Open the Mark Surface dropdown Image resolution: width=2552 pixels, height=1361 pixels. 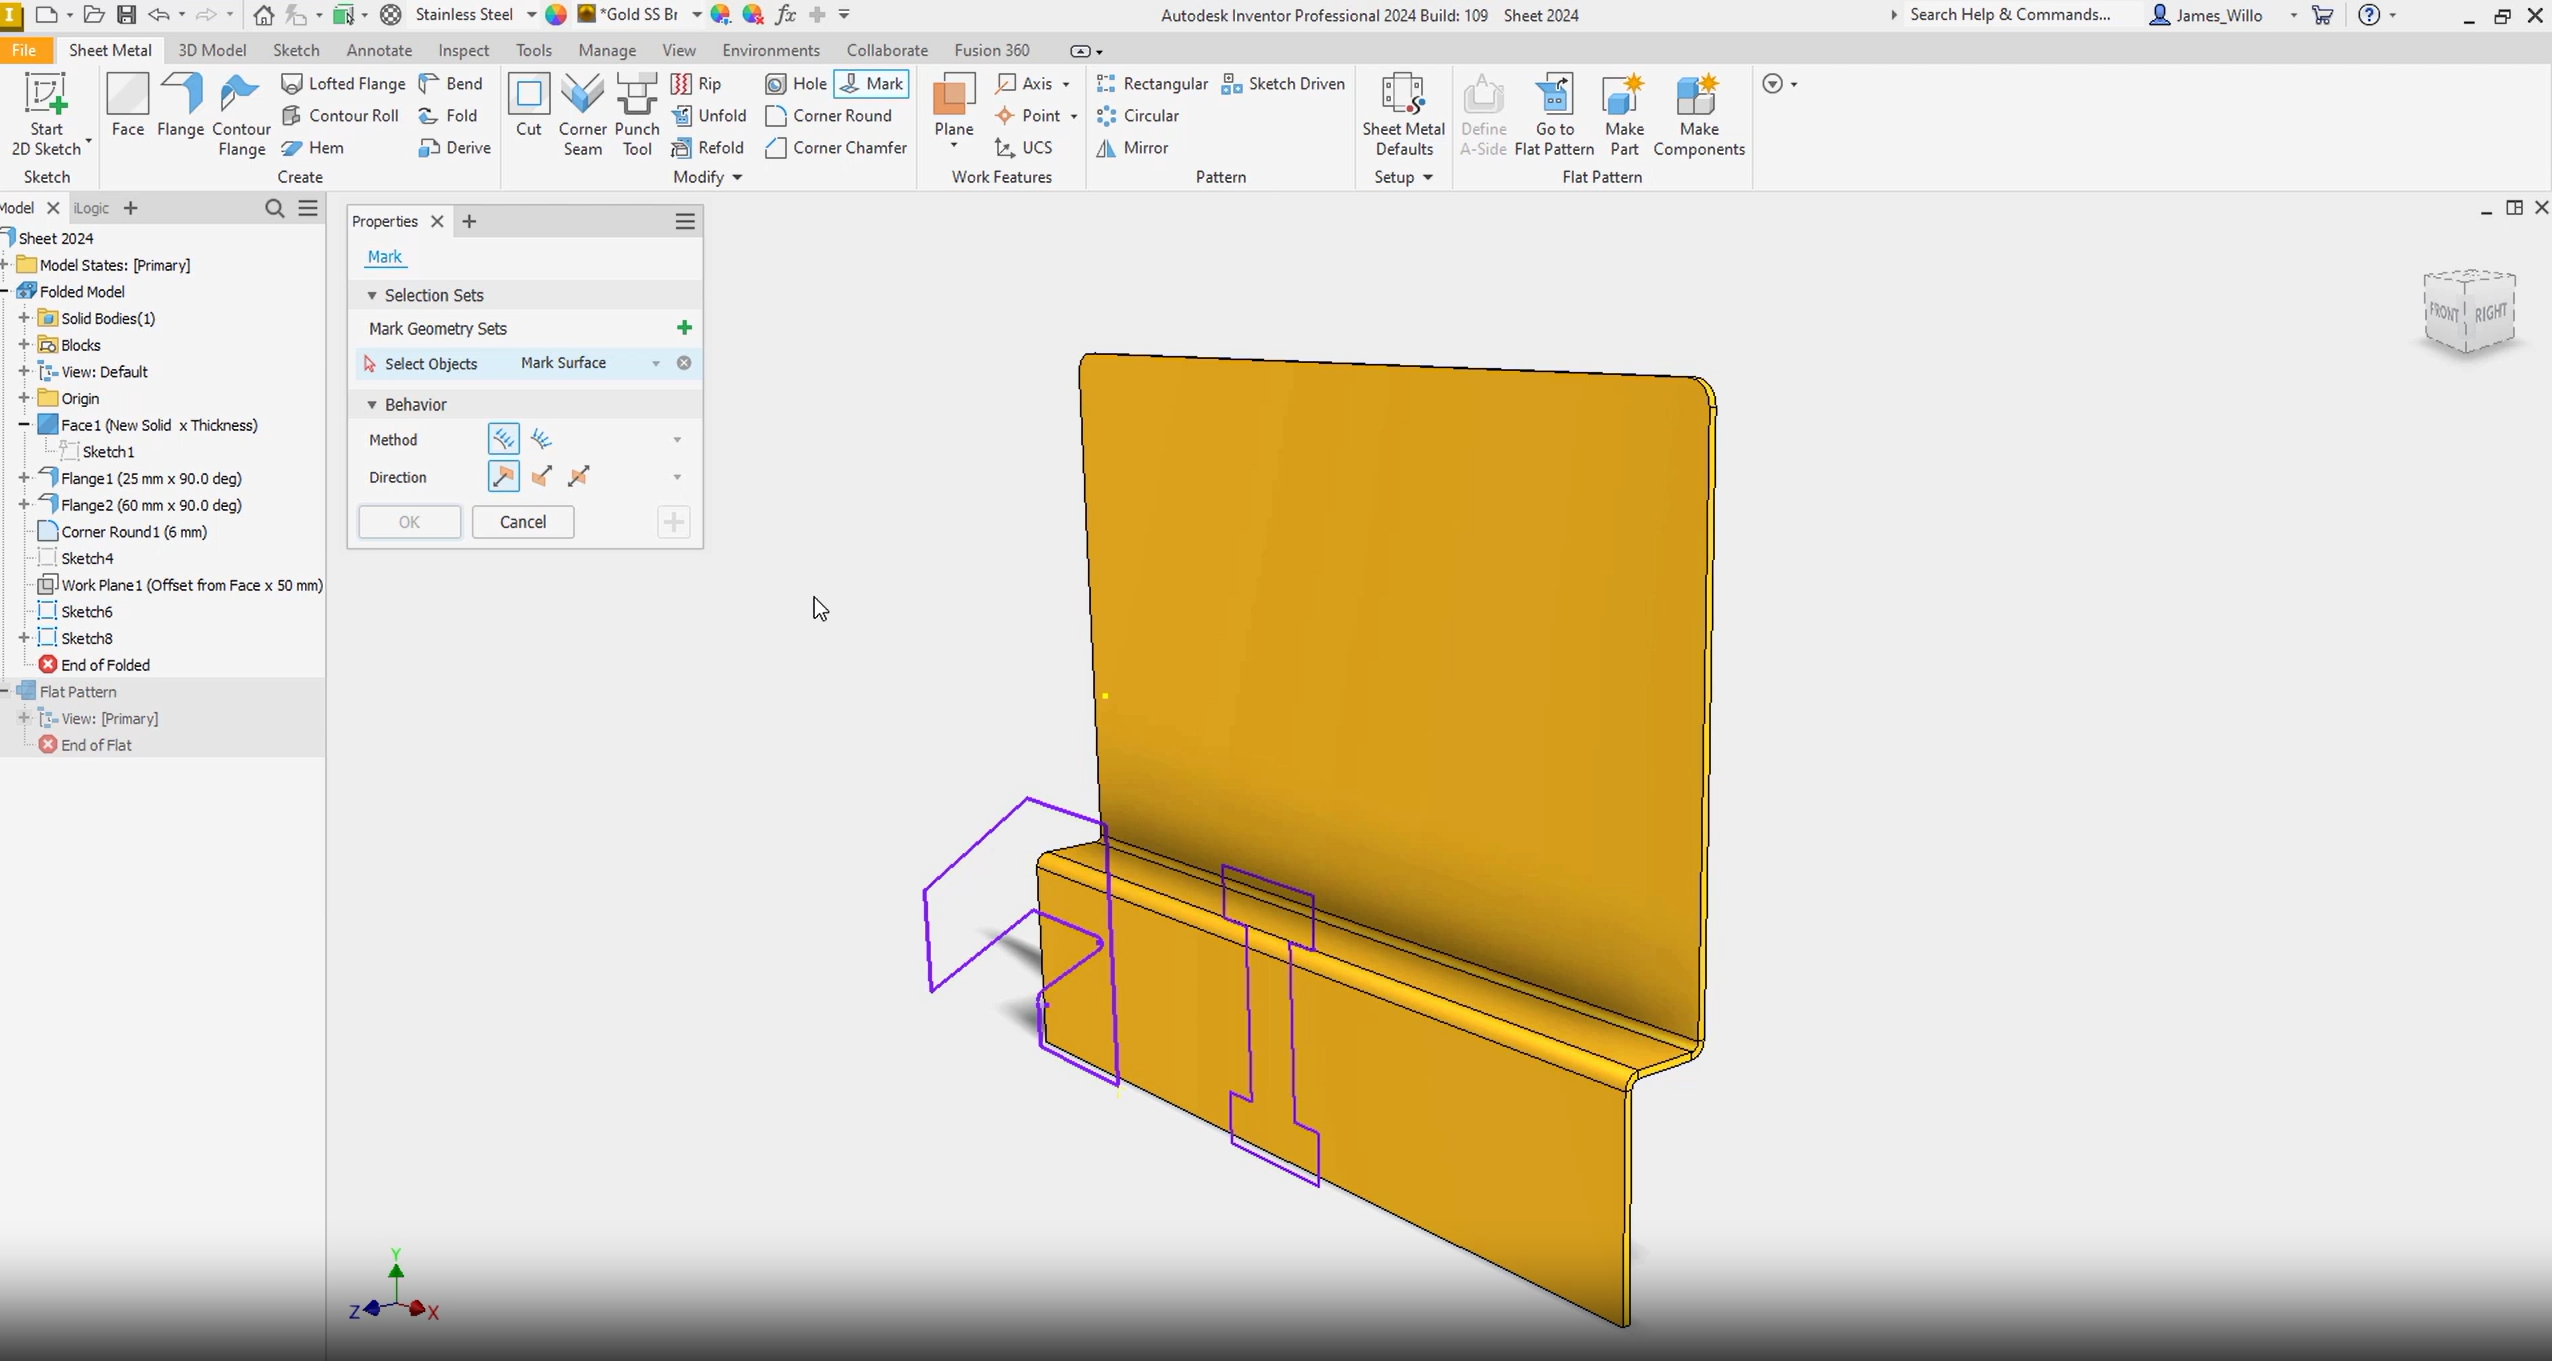[656, 363]
